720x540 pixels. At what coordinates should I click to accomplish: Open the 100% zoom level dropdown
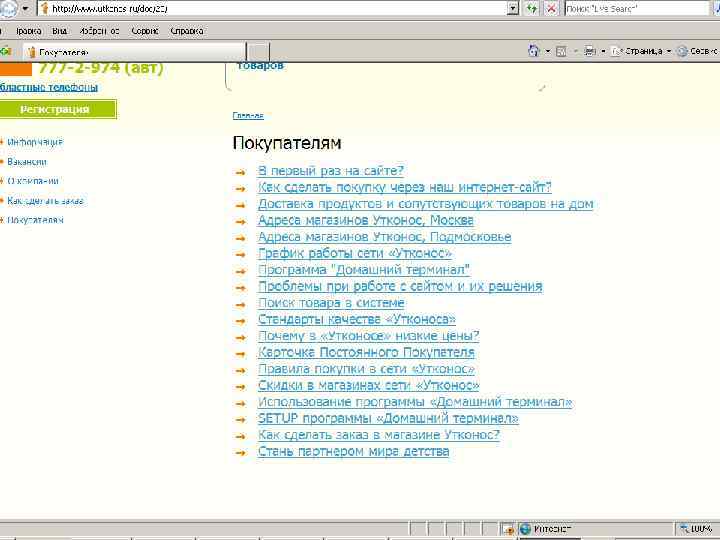697,529
